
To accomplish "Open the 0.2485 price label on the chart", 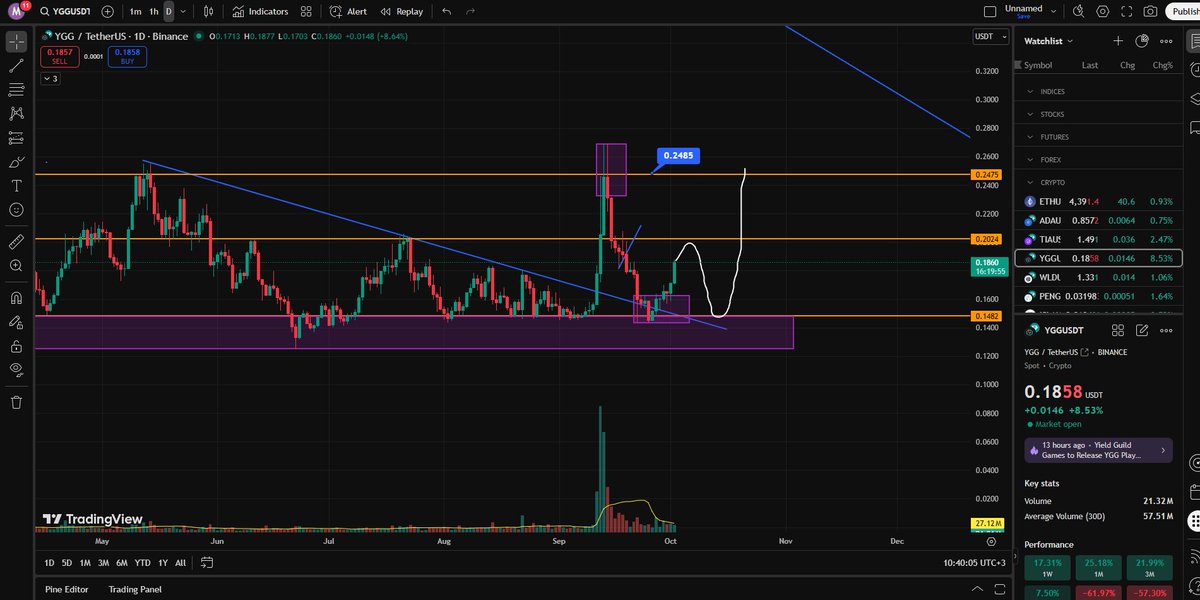I will [x=679, y=156].
